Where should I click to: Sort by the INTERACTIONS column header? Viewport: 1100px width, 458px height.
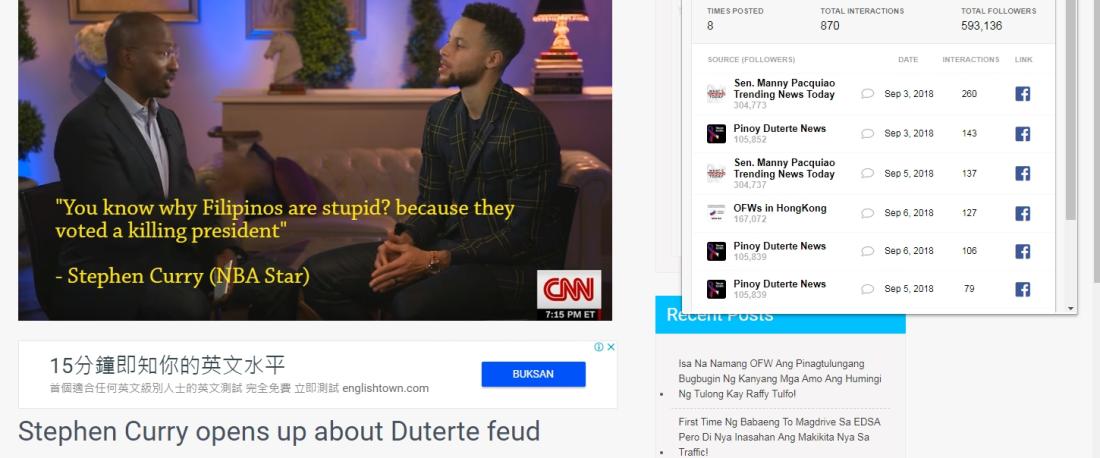970,60
